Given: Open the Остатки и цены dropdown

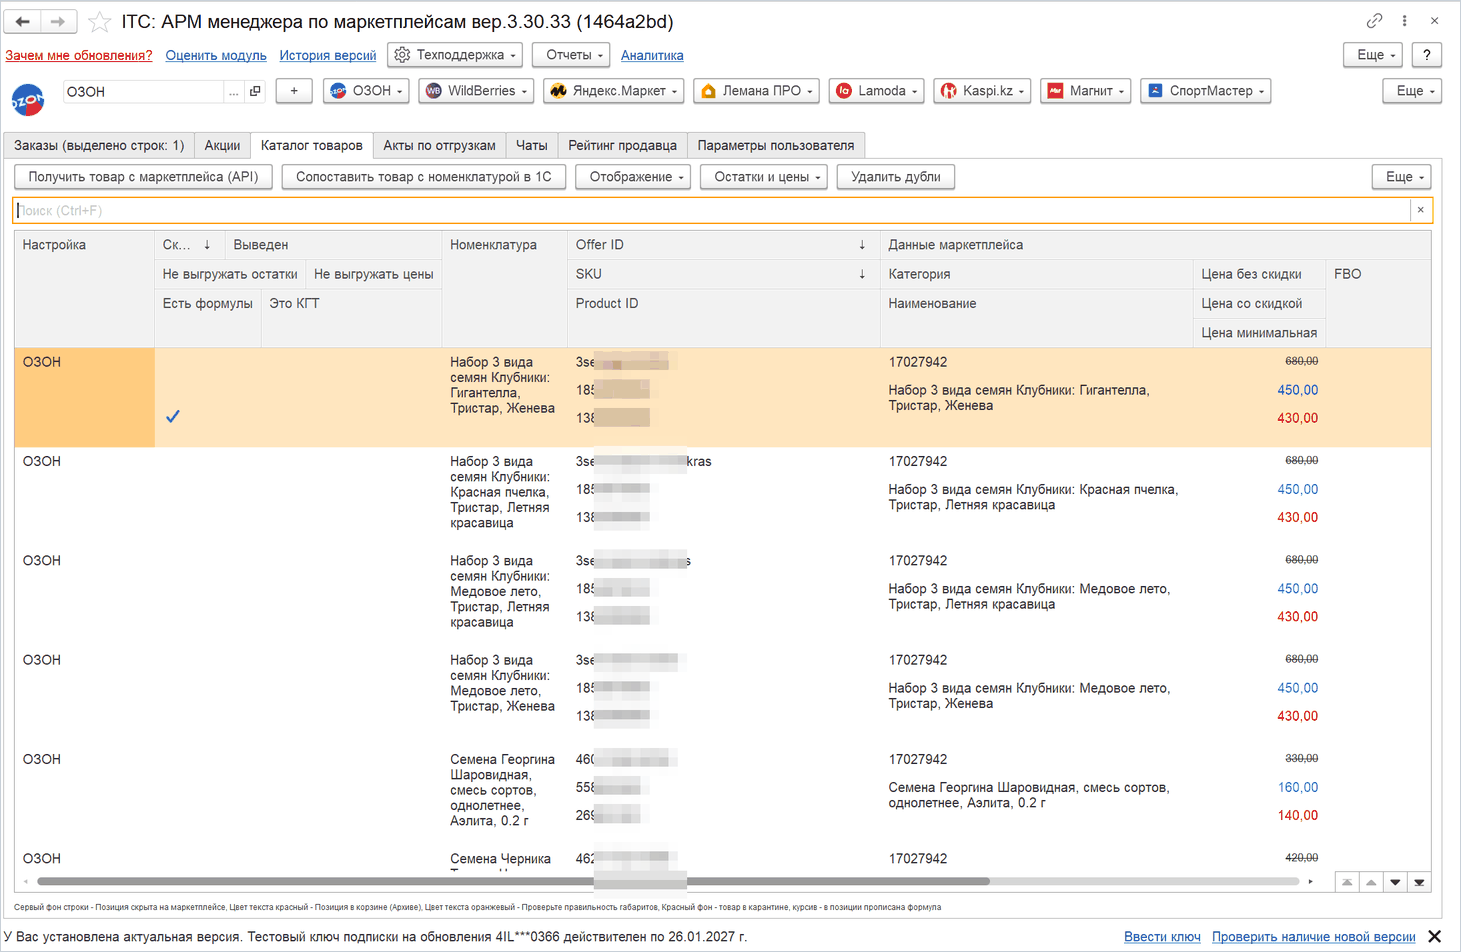Looking at the screenshot, I should tap(764, 177).
